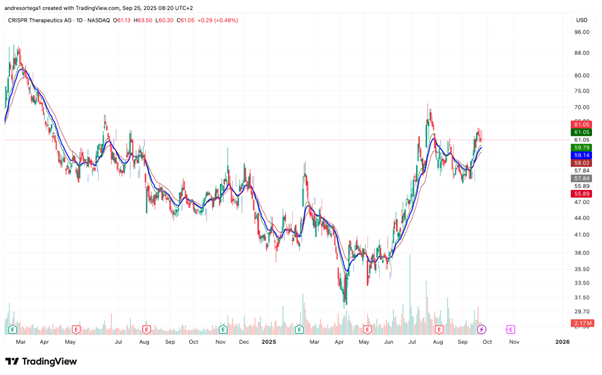Click the red 61.05 last price tag
The image size is (602, 375).
(x=581, y=124)
